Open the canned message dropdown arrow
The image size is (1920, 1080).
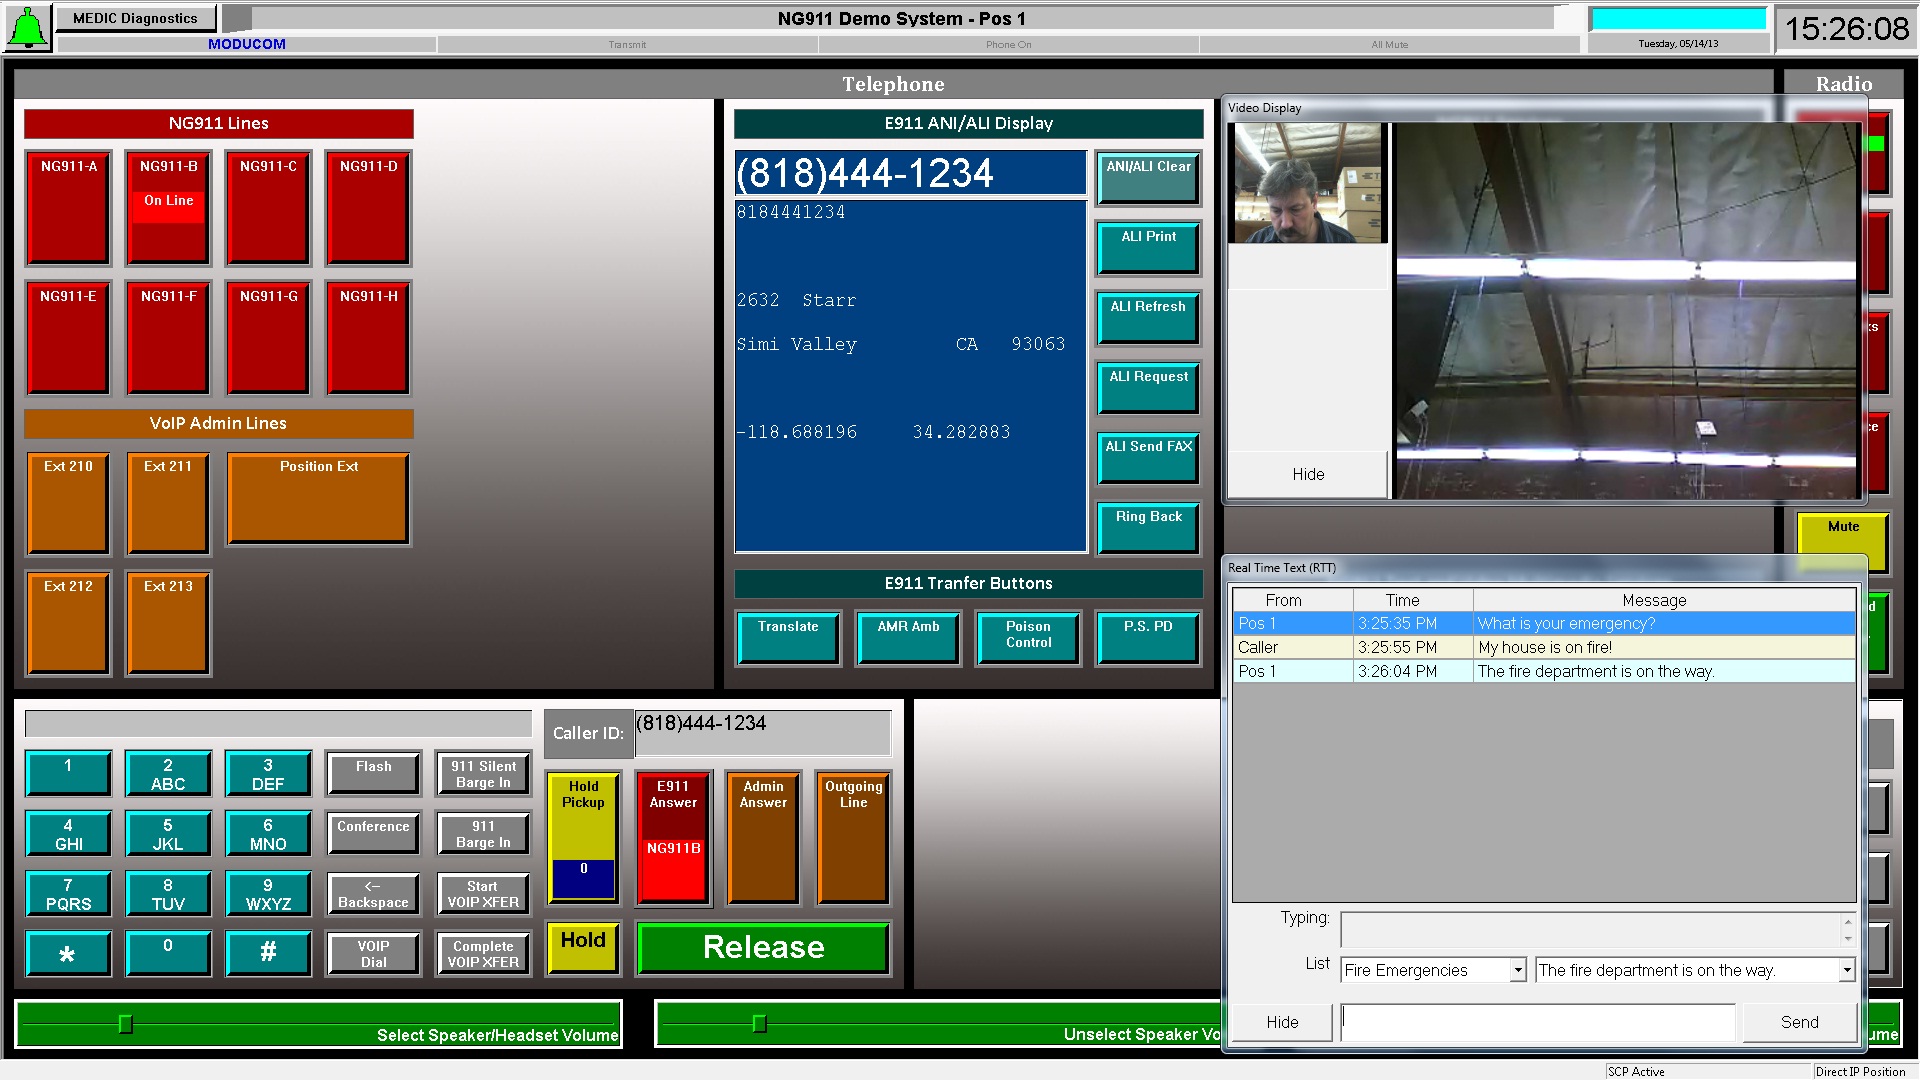(1846, 970)
